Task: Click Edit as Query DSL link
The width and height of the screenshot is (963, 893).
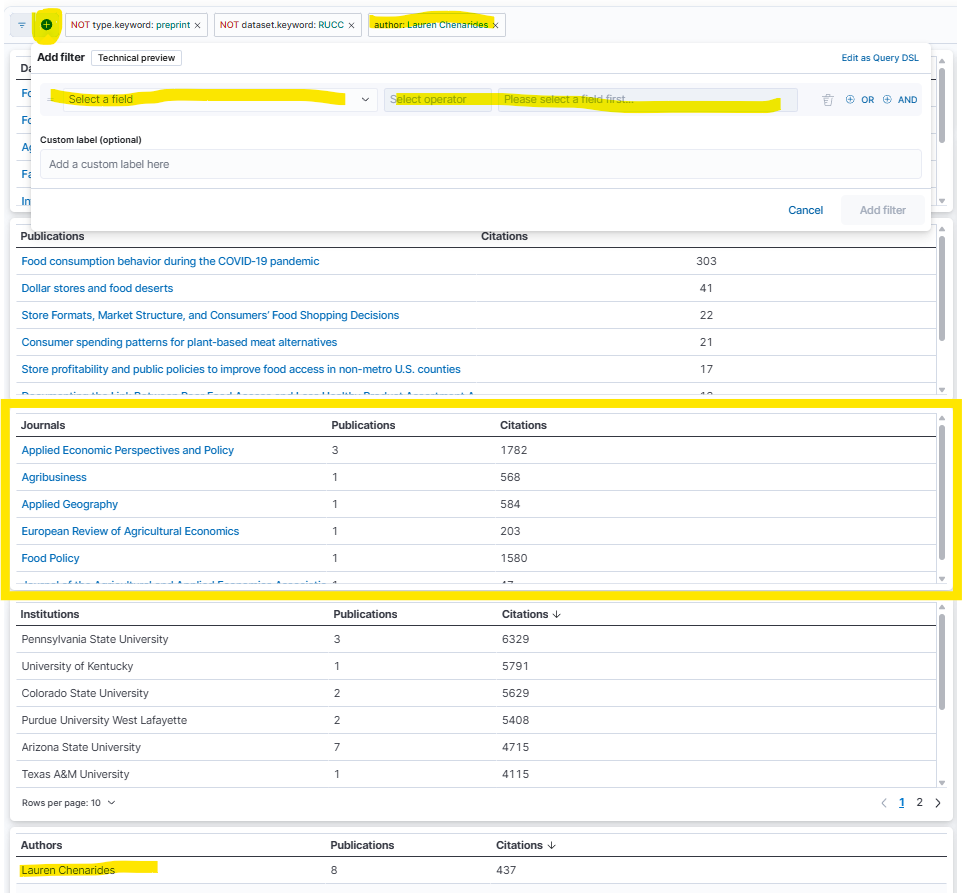Action: (x=879, y=58)
